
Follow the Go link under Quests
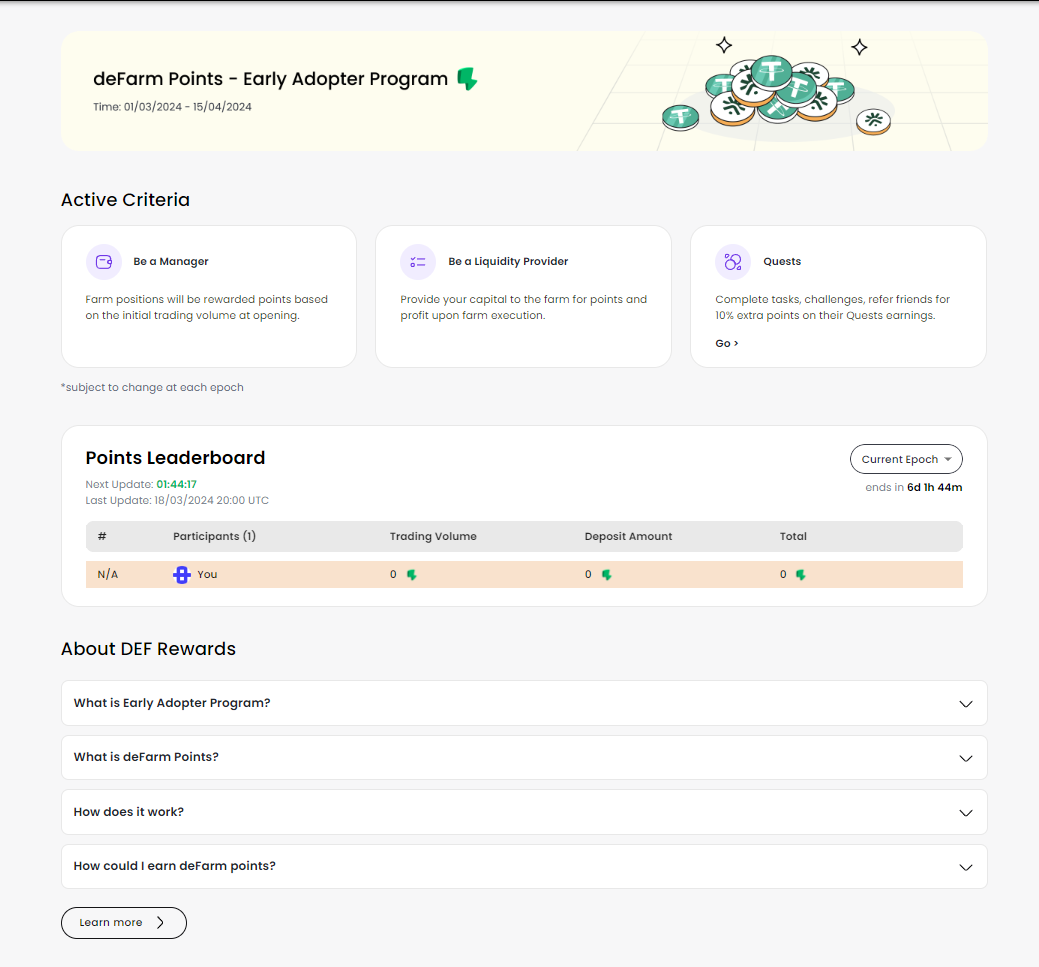(727, 344)
